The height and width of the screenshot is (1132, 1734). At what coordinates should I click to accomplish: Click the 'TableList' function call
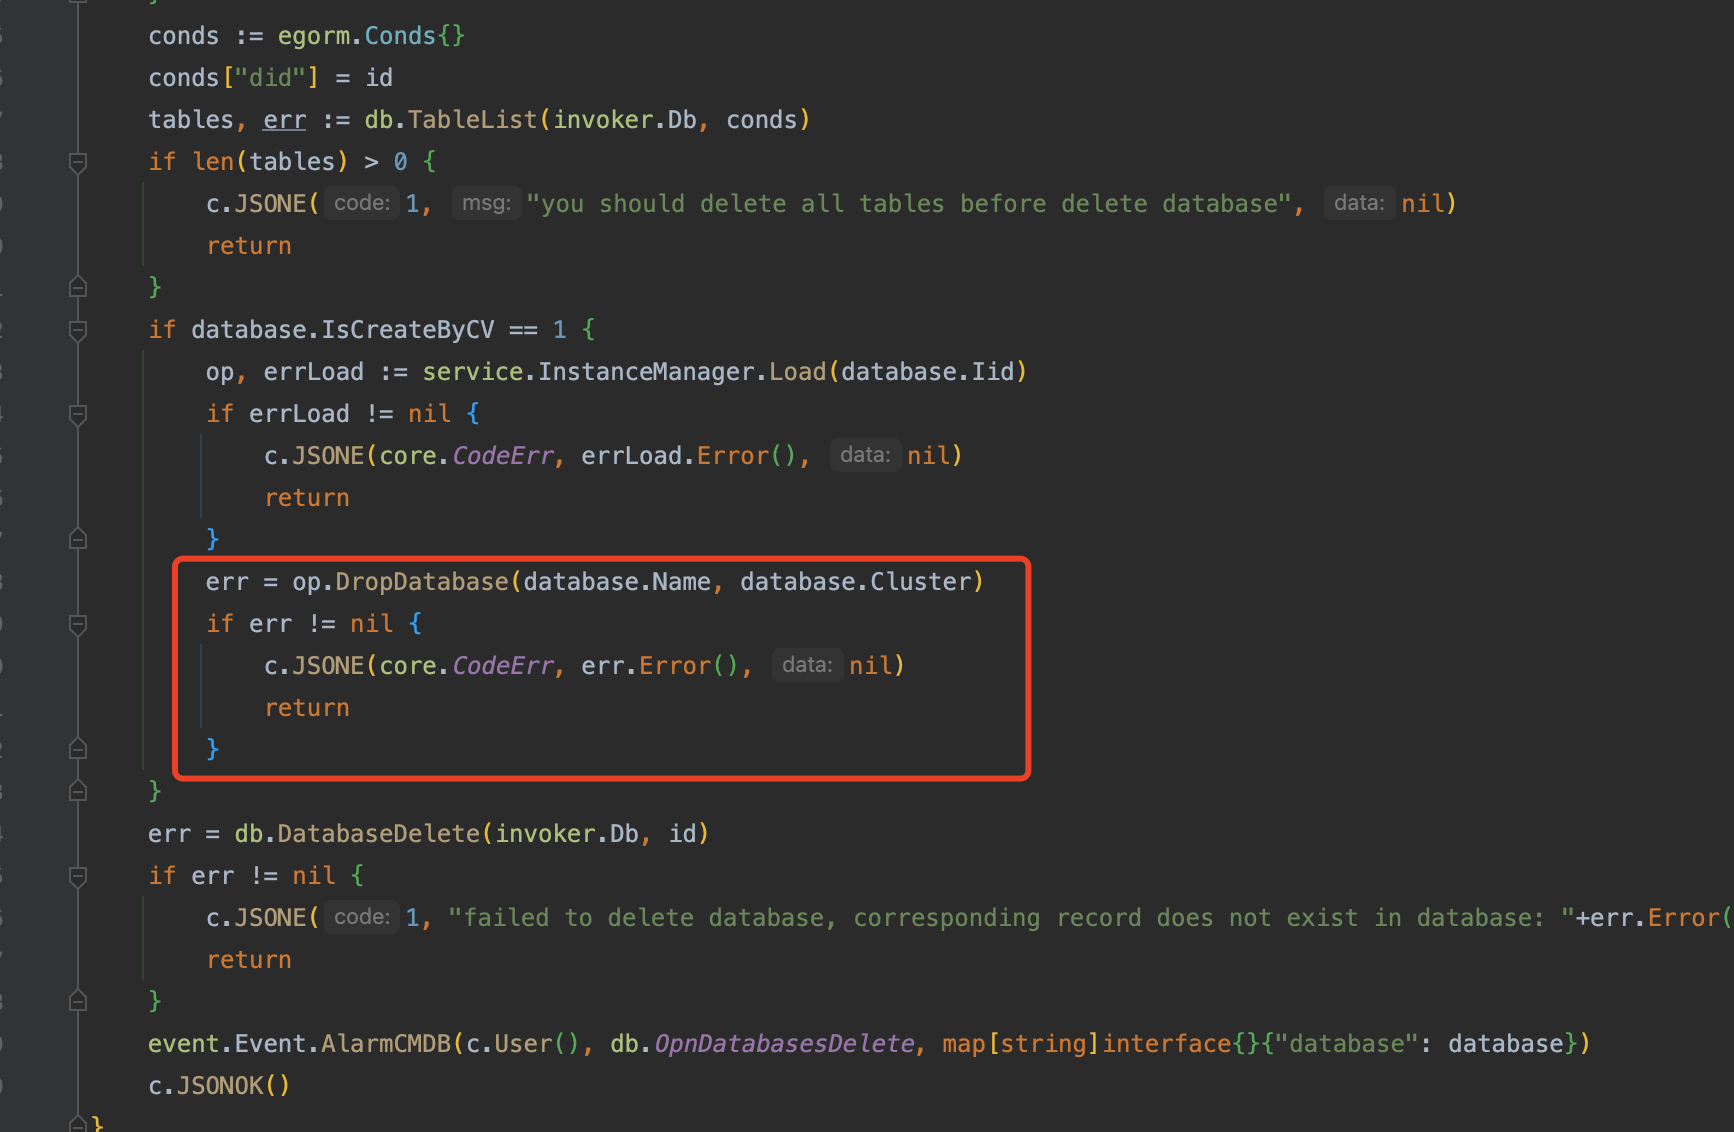(473, 120)
